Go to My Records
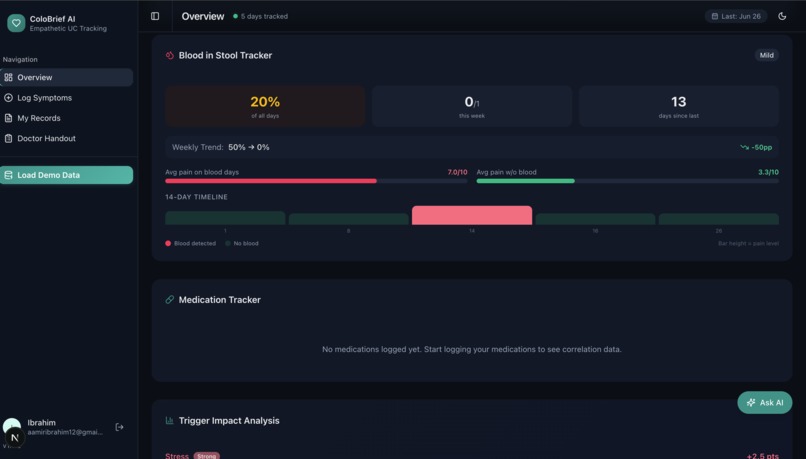Screen dimensions: 806x459 pyautogui.click(x=66, y=118)
